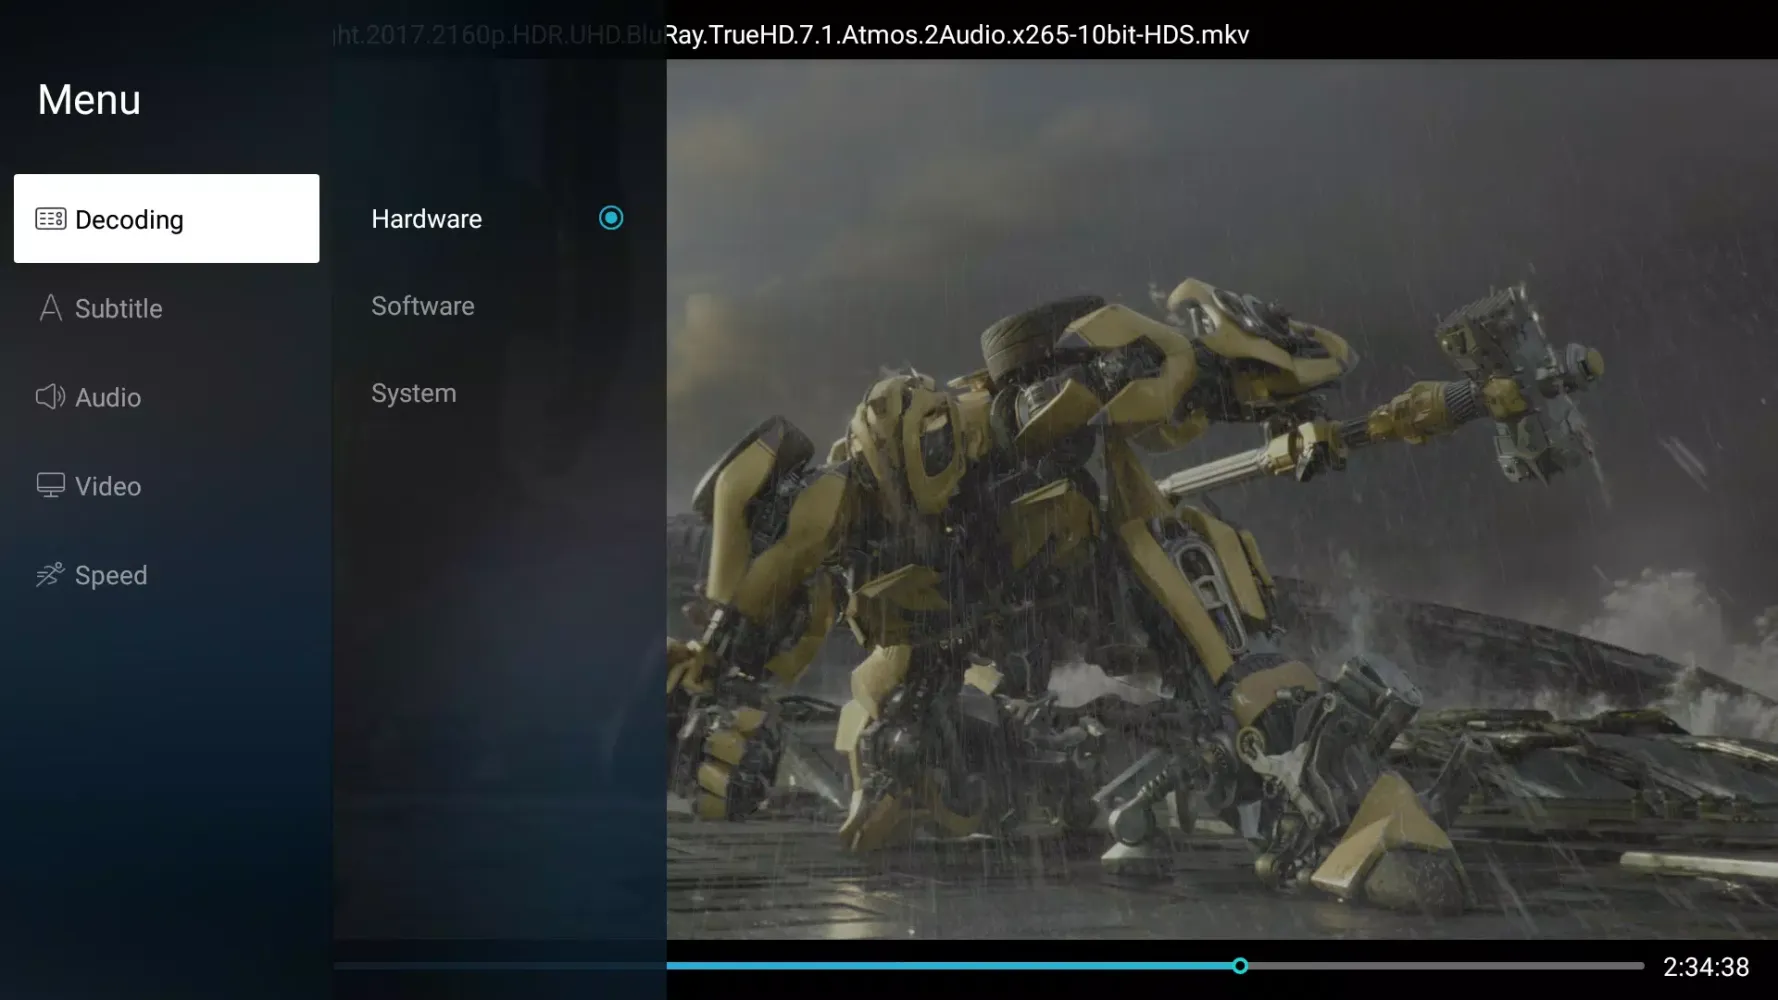Select the Hardware decoding radio button
This screenshot has width=1778, height=1000.
click(611, 218)
